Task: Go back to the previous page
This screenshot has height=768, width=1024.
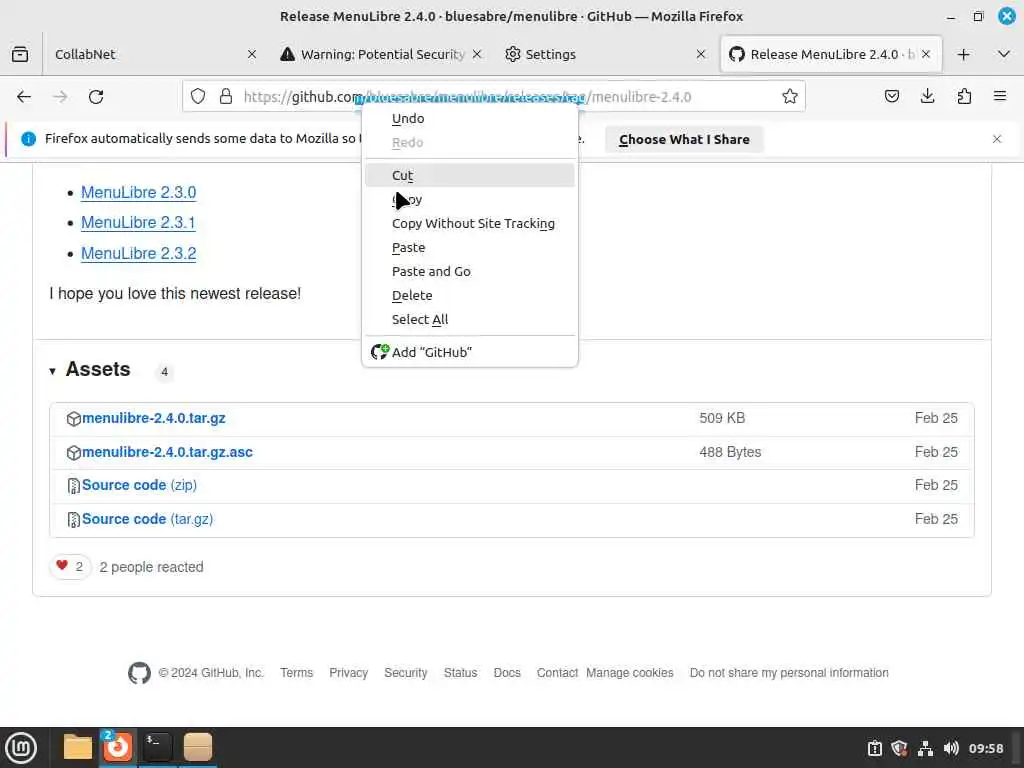Action: (x=24, y=97)
